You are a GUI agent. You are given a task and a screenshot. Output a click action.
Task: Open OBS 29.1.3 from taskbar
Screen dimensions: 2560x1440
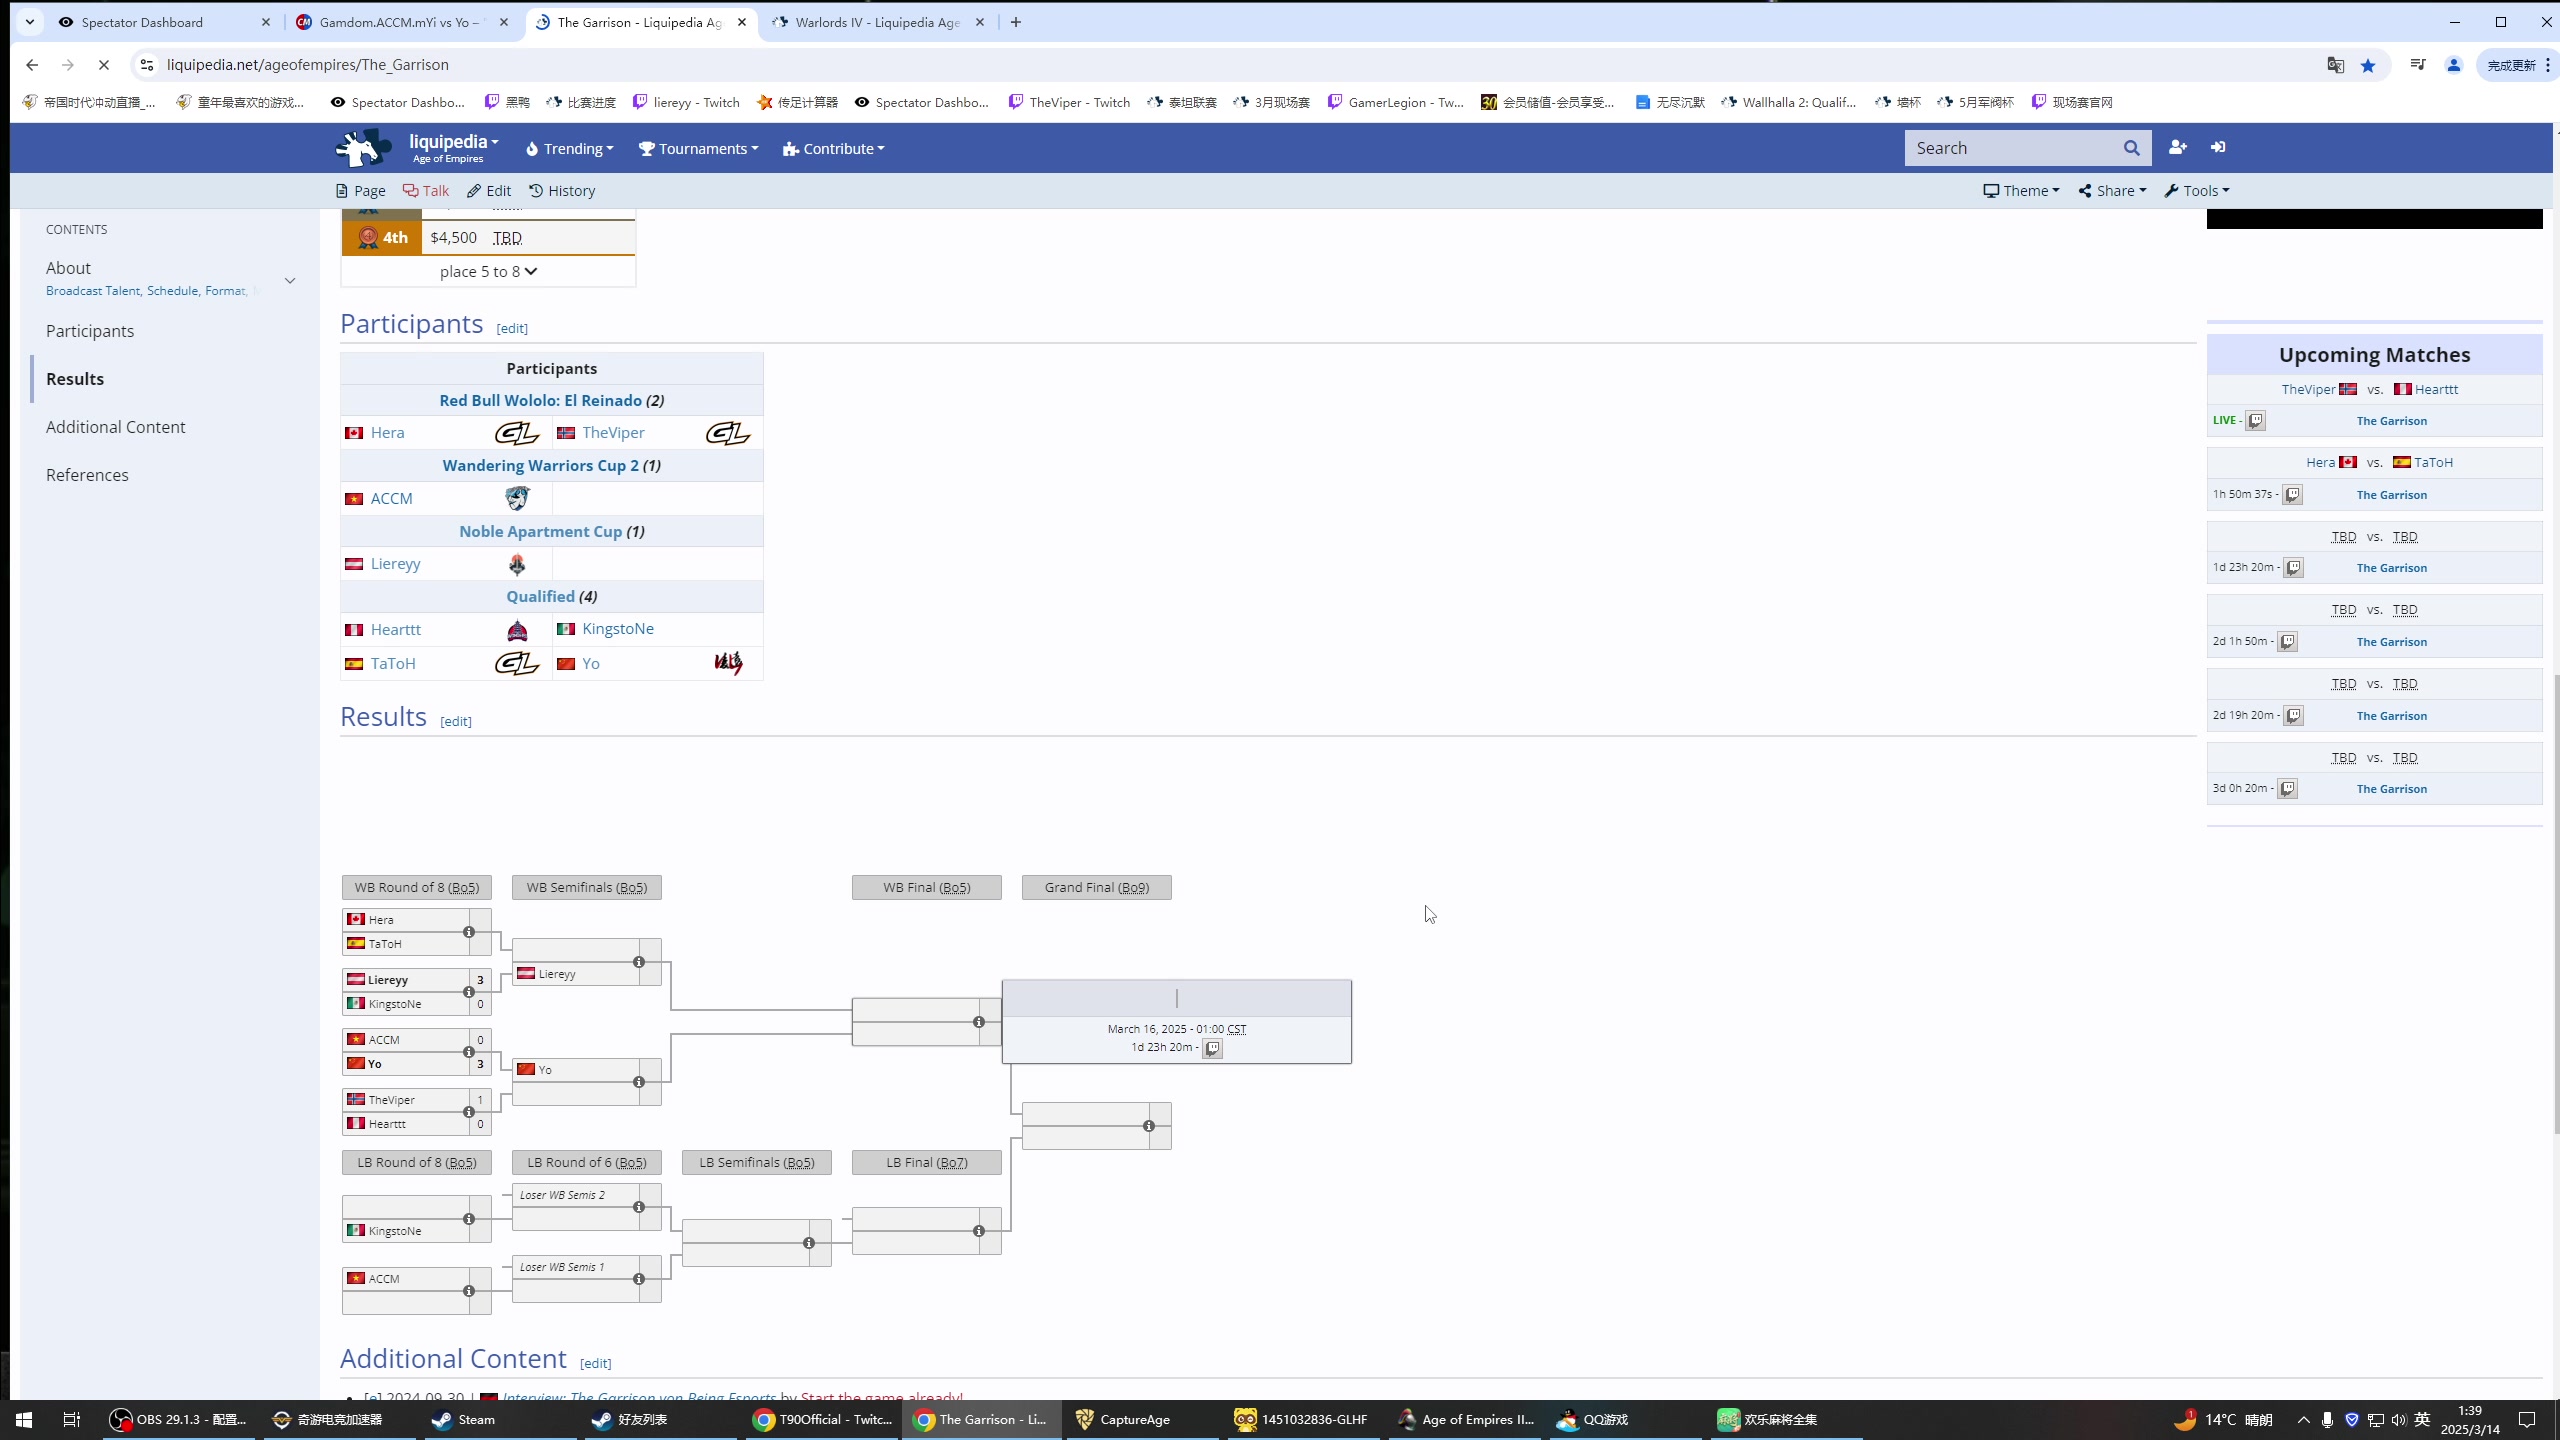click(x=179, y=1419)
